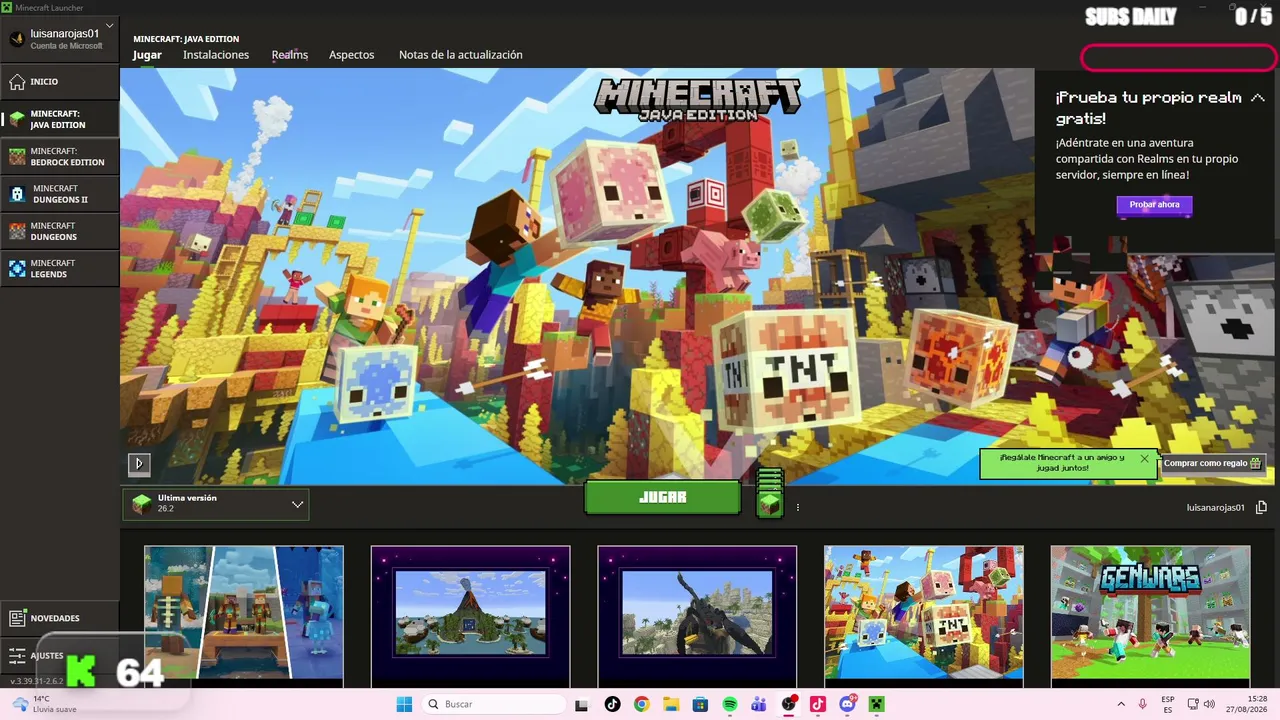Image resolution: width=1280 pixels, height=720 pixels.
Task: Click the taskbar Buscar search box
Action: coord(494,704)
